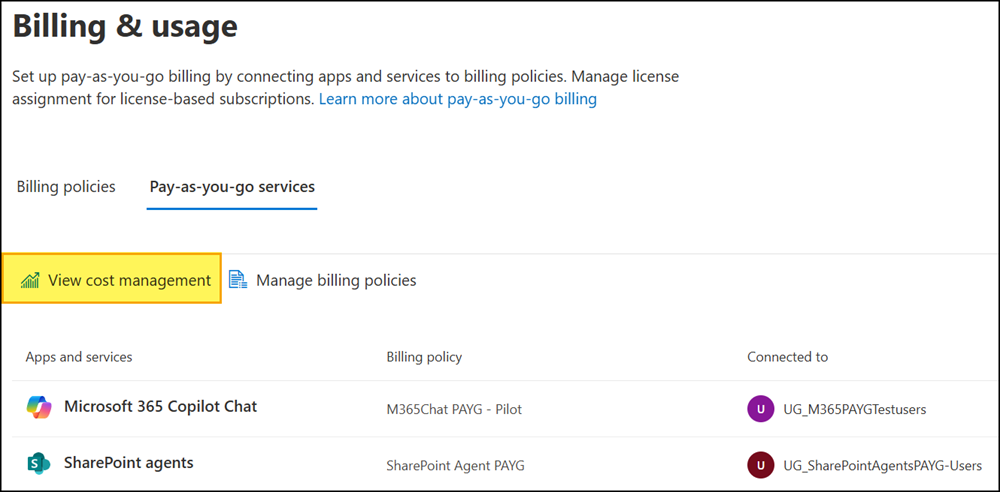Click the dark red UG_SharePointAgentsPAYG-Users avatar
1000x493 pixels.
[x=760, y=465]
